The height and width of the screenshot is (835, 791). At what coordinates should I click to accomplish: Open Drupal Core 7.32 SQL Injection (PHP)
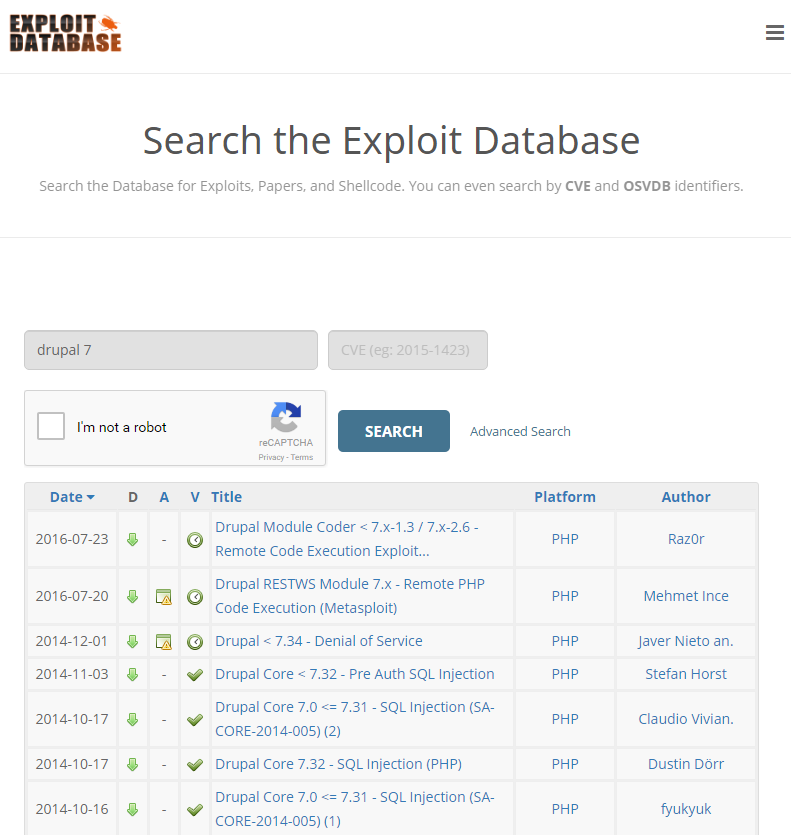(x=338, y=764)
